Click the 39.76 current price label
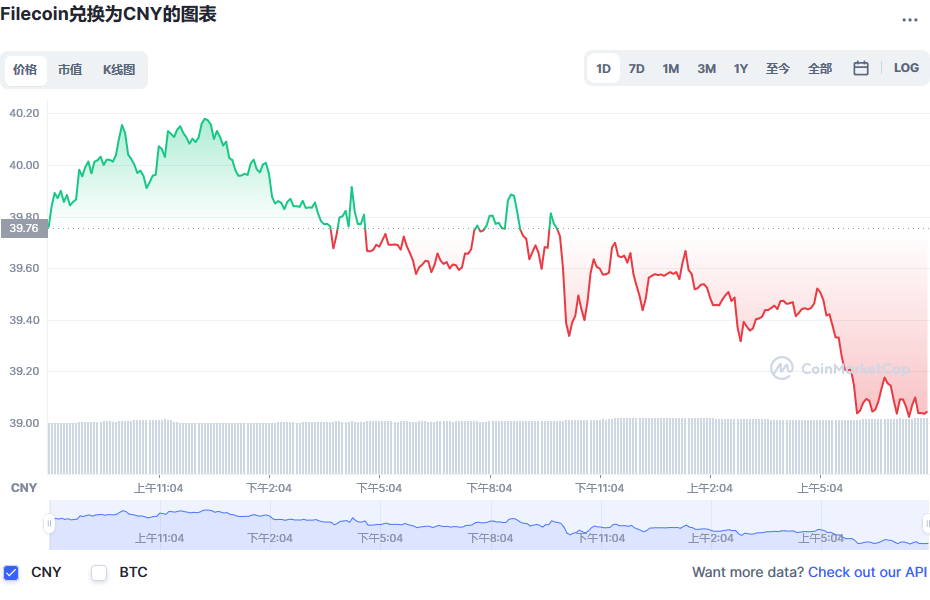 [x=24, y=228]
